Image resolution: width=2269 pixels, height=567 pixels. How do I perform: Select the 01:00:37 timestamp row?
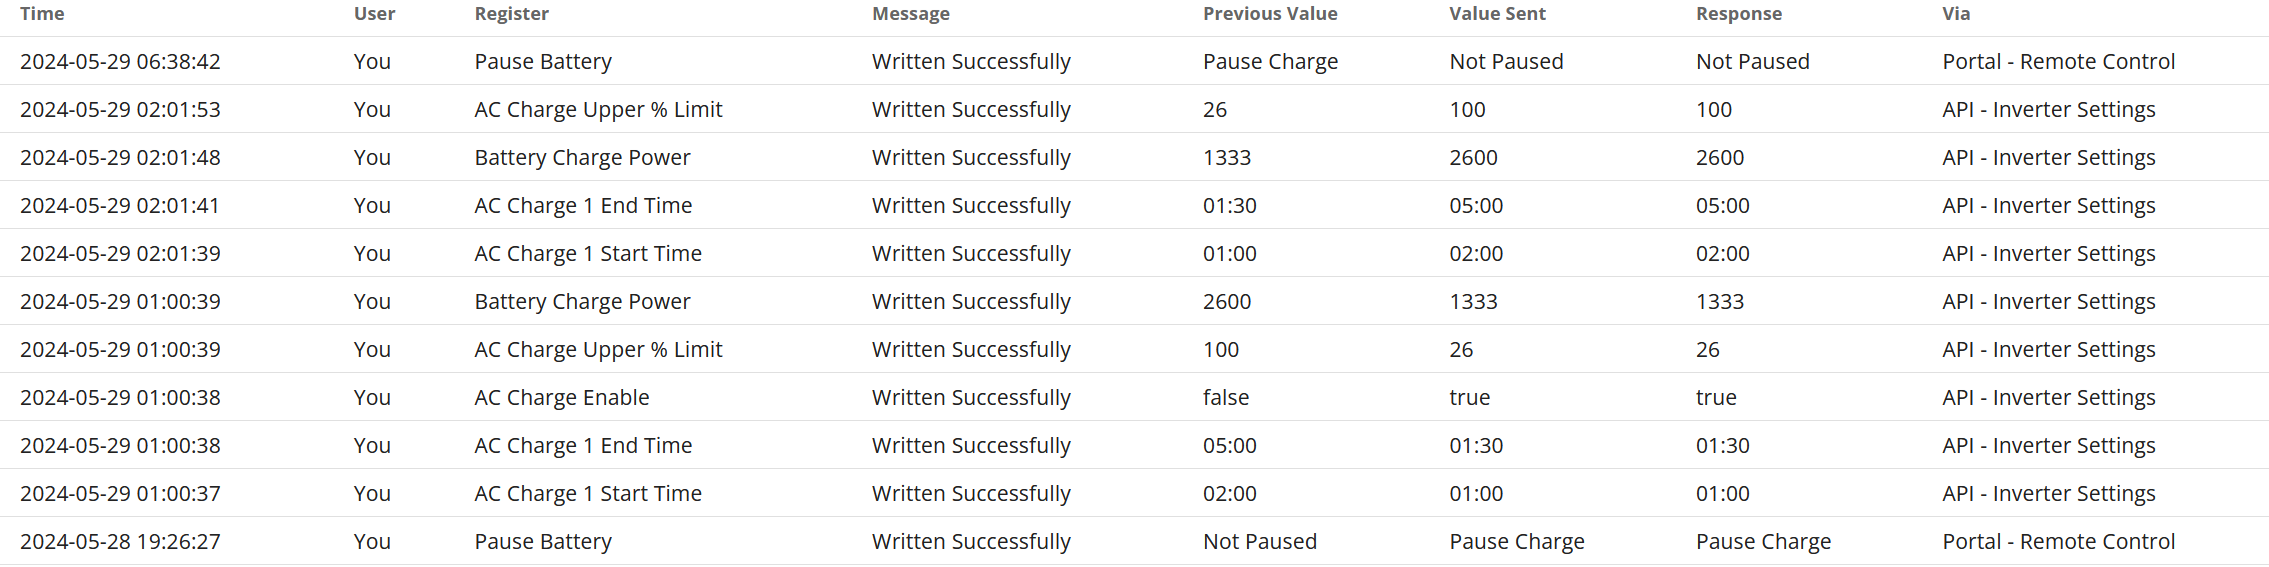(x=1134, y=493)
